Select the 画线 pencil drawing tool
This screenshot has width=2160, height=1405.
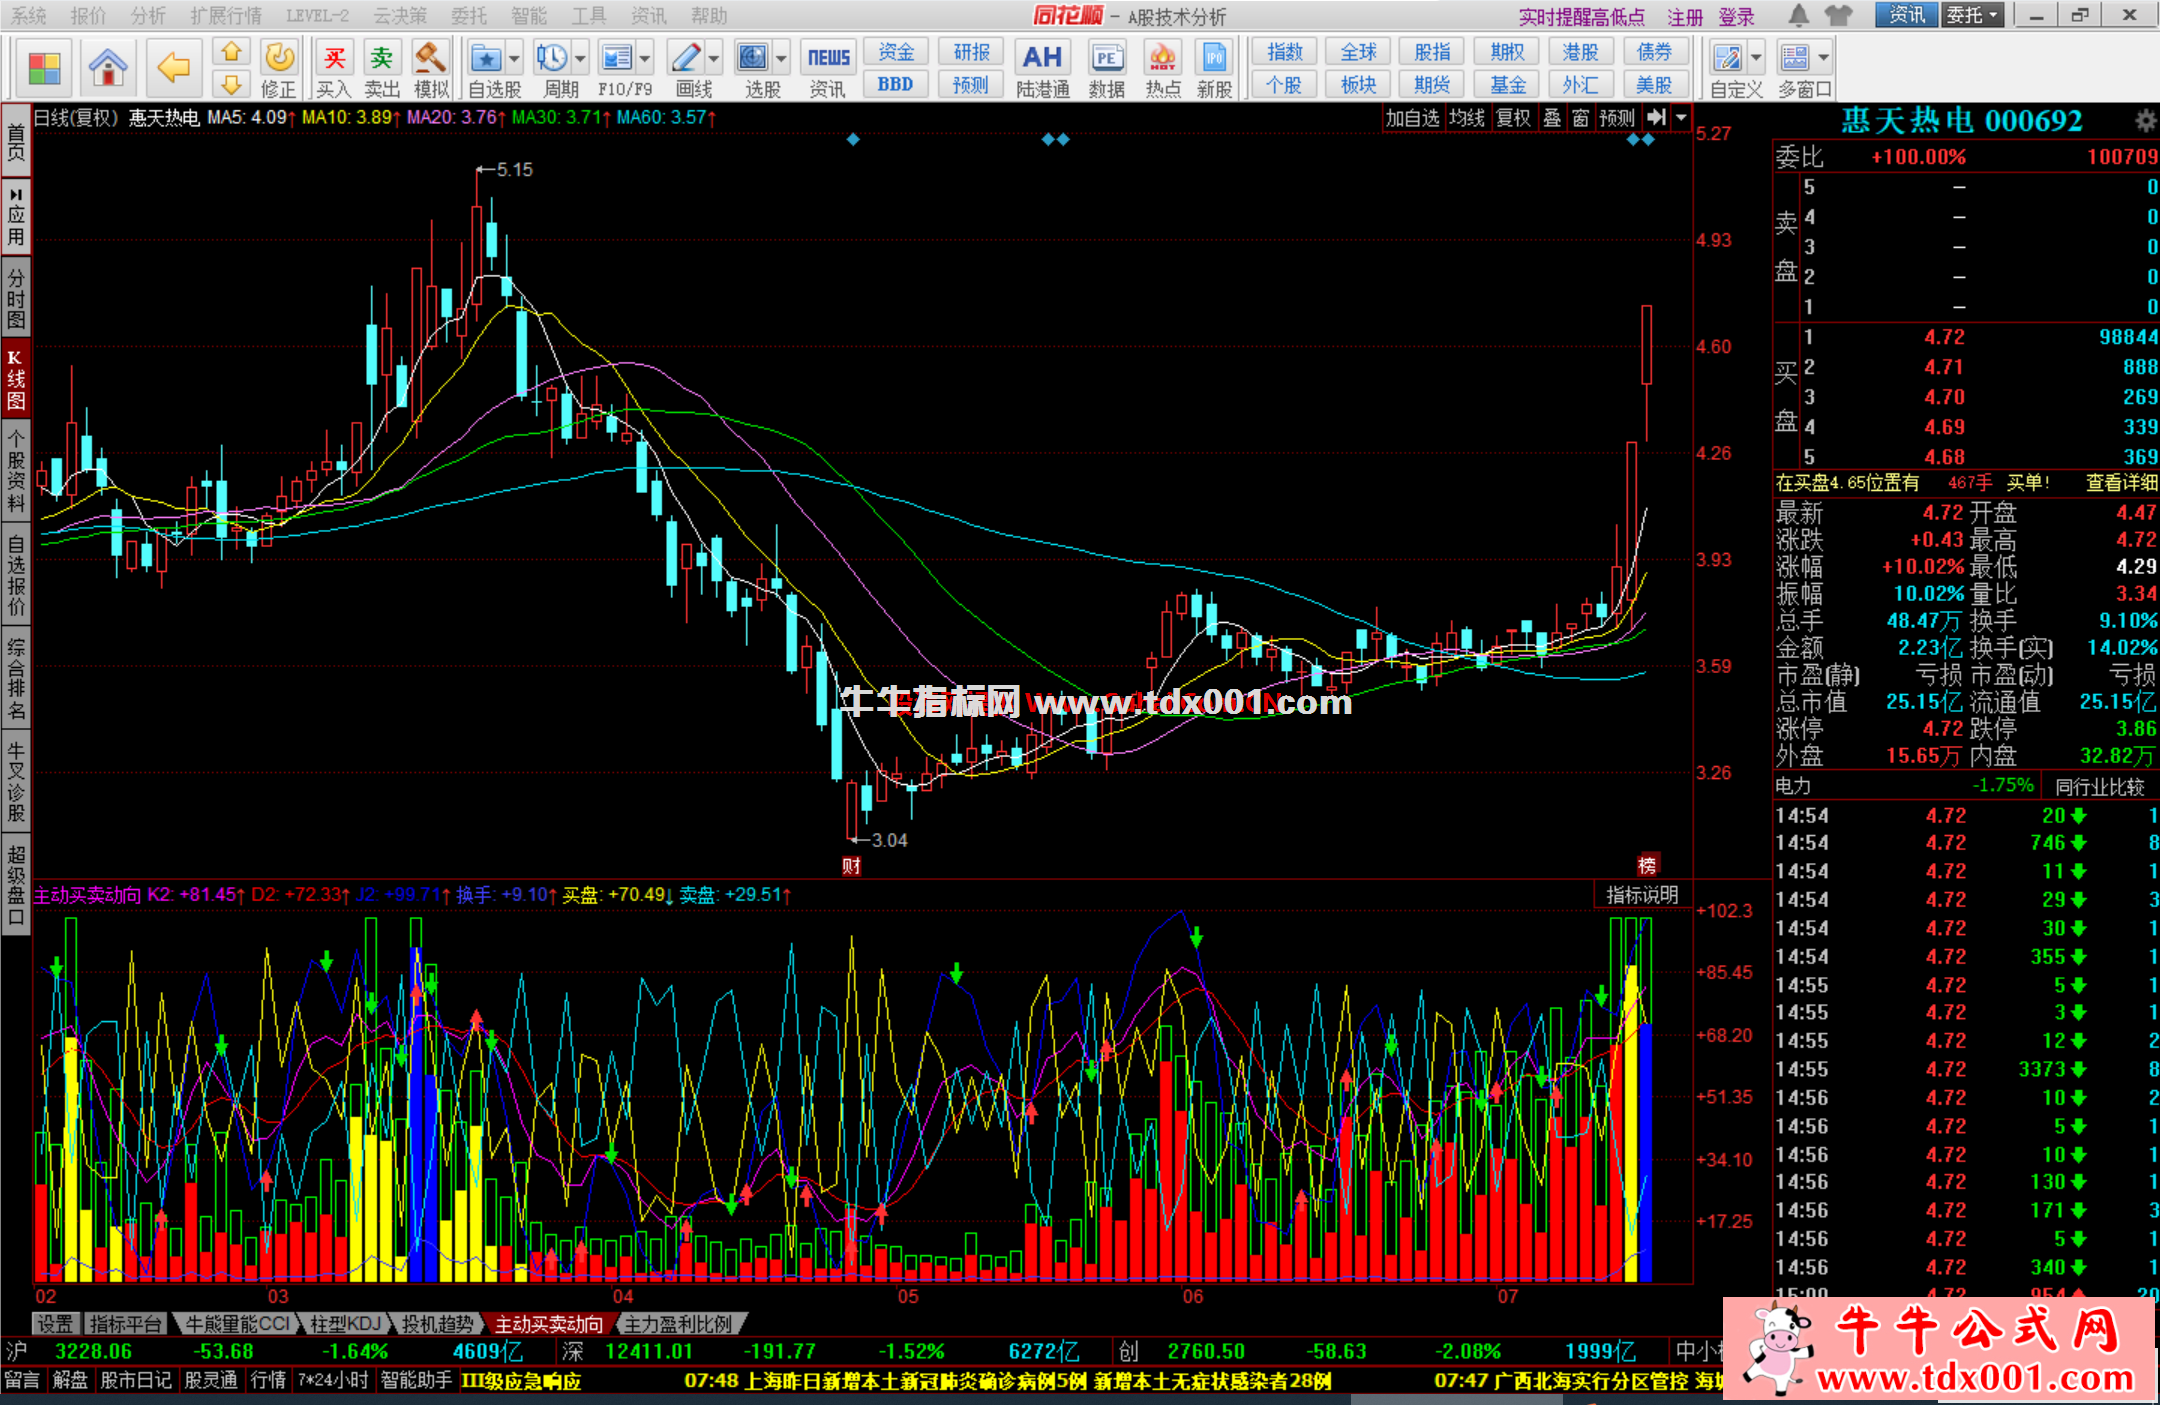coord(686,58)
